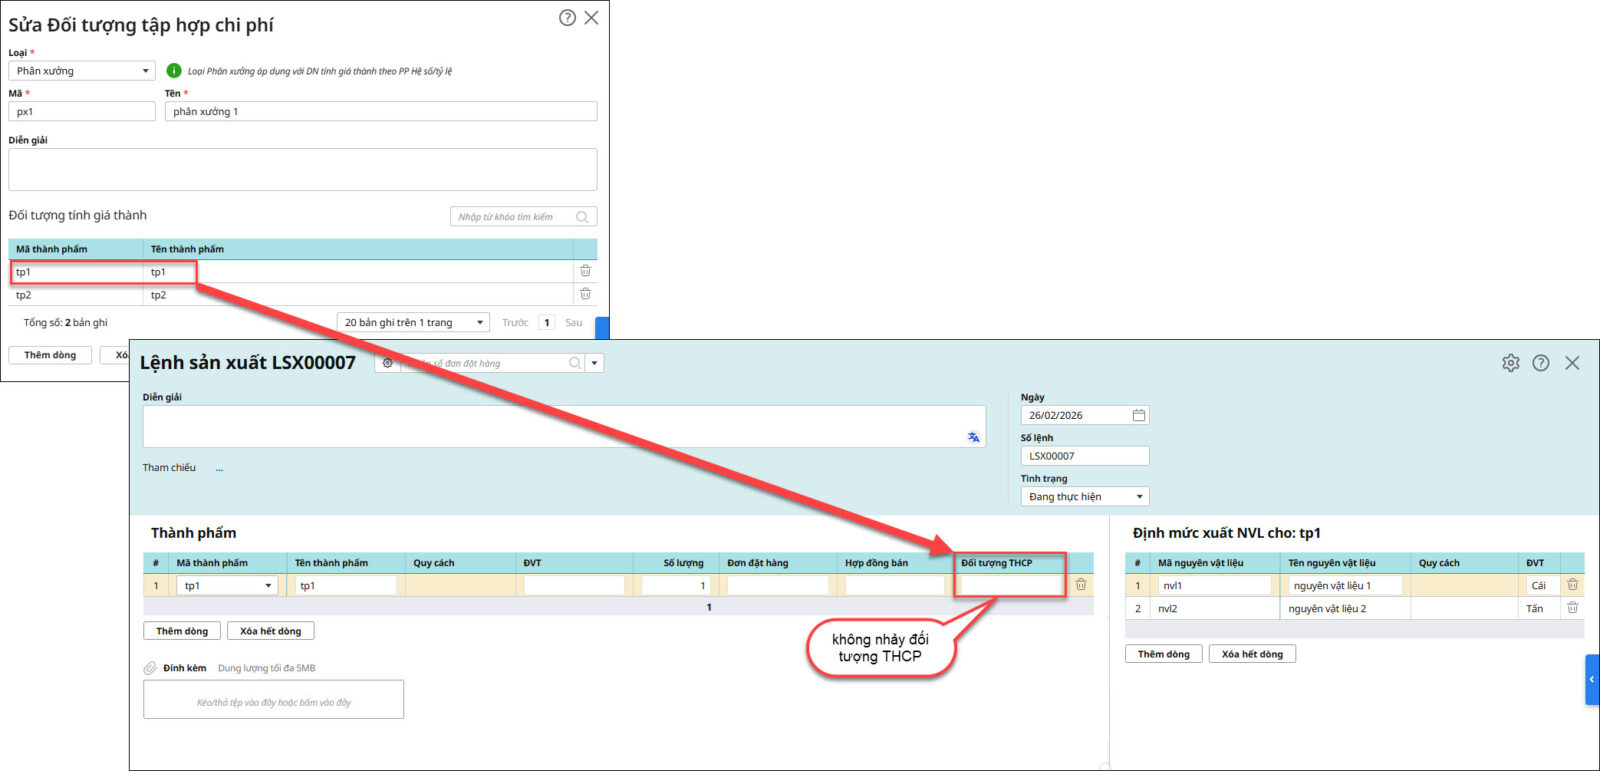The height and width of the screenshot is (771, 1600).
Task: Delete the nvl1 row with its trash icon
Action: 1573,585
